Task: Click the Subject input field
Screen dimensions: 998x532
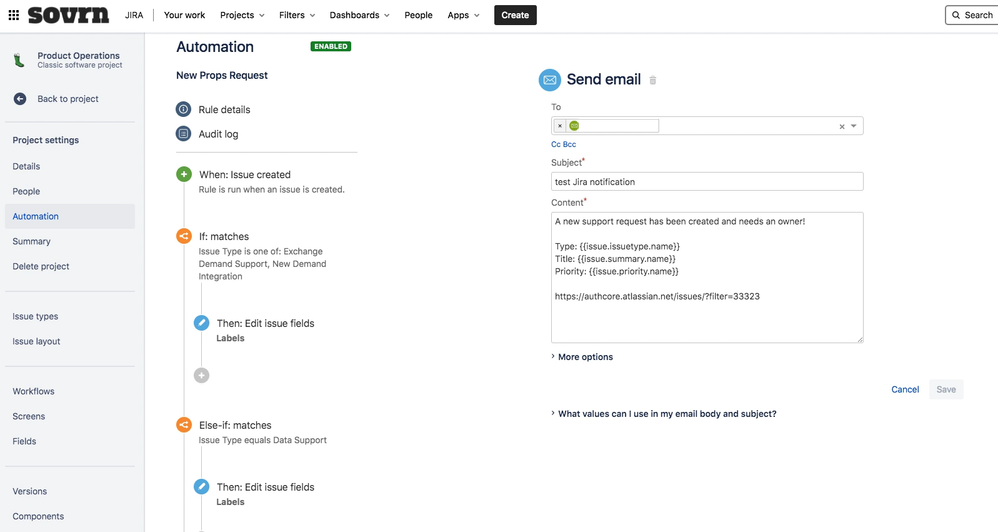Action: tap(707, 181)
